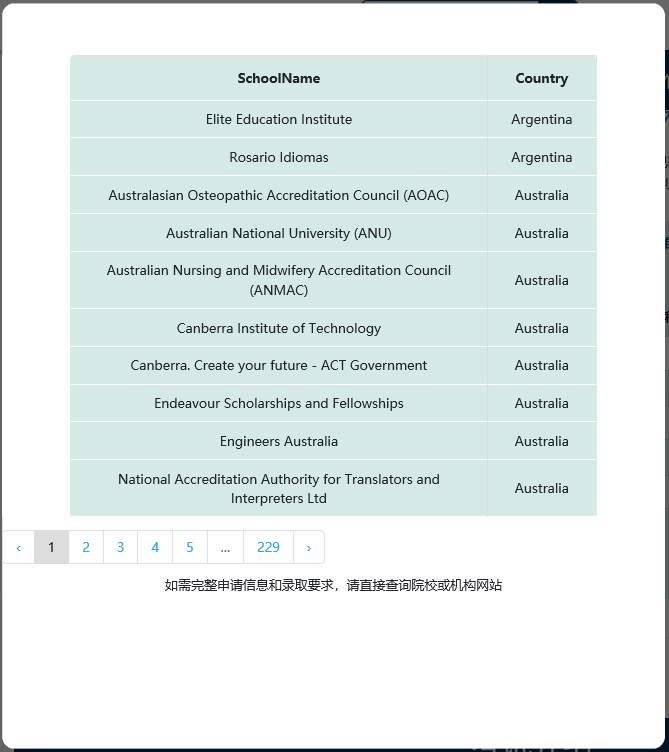The height and width of the screenshot is (752, 669).
Task: Select National Accreditation Authority for Translators row
Action: click(x=333, y=488)
